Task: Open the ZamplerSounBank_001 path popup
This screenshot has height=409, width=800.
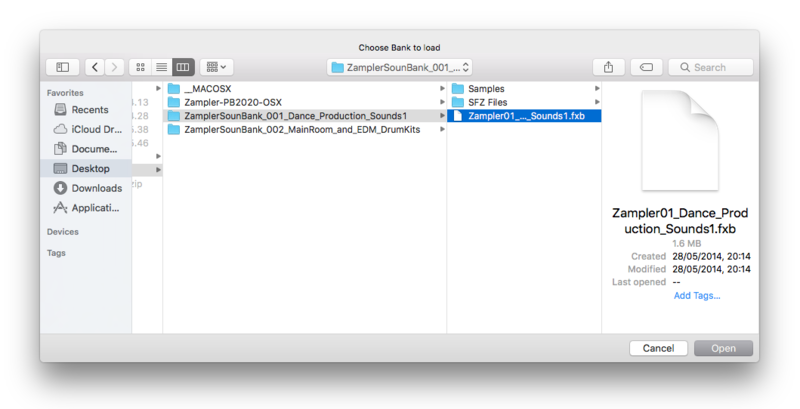Action: pyautogui.click(x=399, y=67)
